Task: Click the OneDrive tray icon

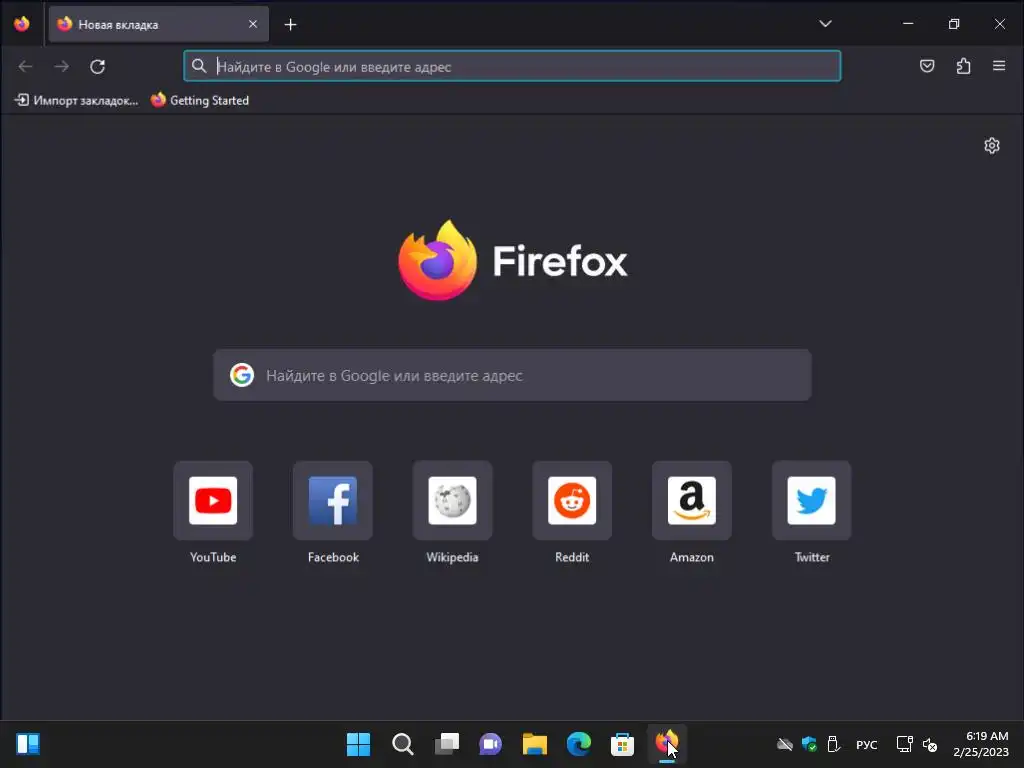Action: point(784,744)
